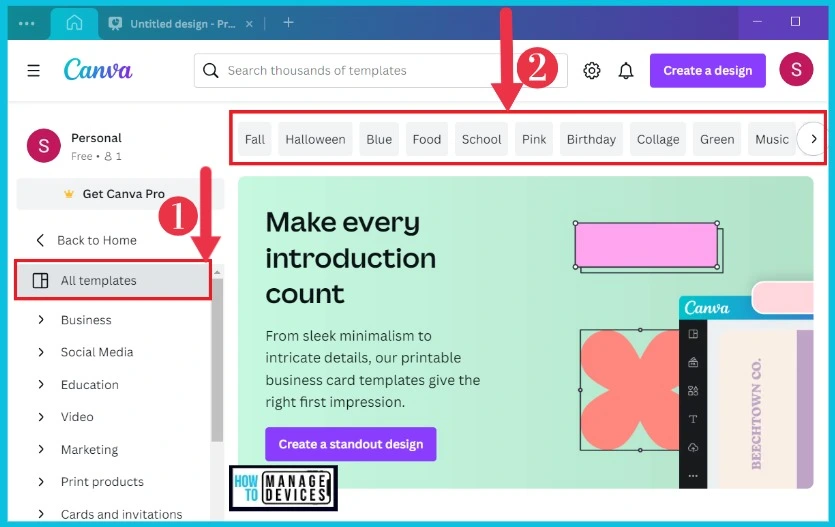Screen dimensions: 835x527
Task: Select All templates in the sidebar
Action: point(113,280)
